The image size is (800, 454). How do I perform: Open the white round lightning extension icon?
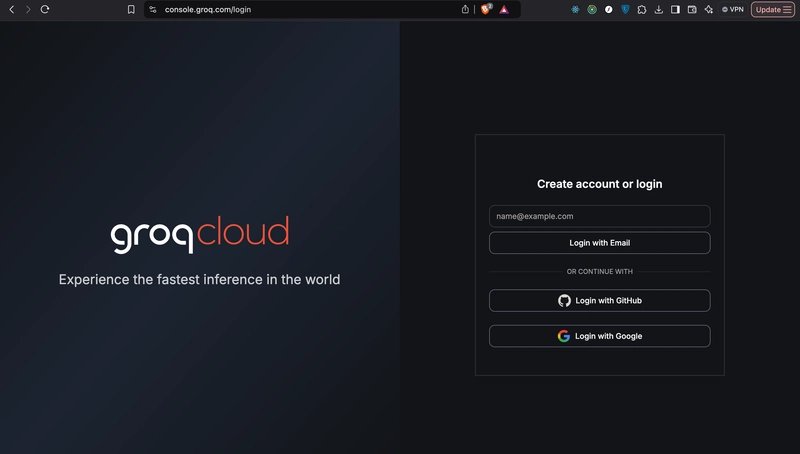609,9
